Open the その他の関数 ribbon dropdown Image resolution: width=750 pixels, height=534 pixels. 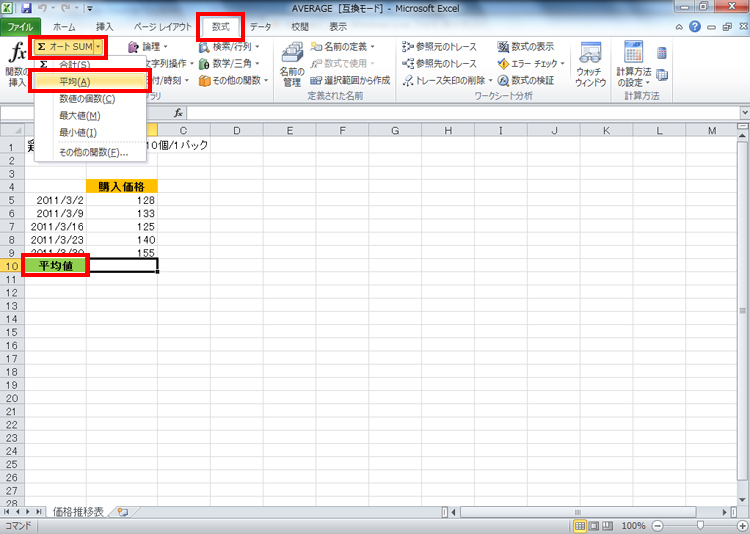point(233,80)
